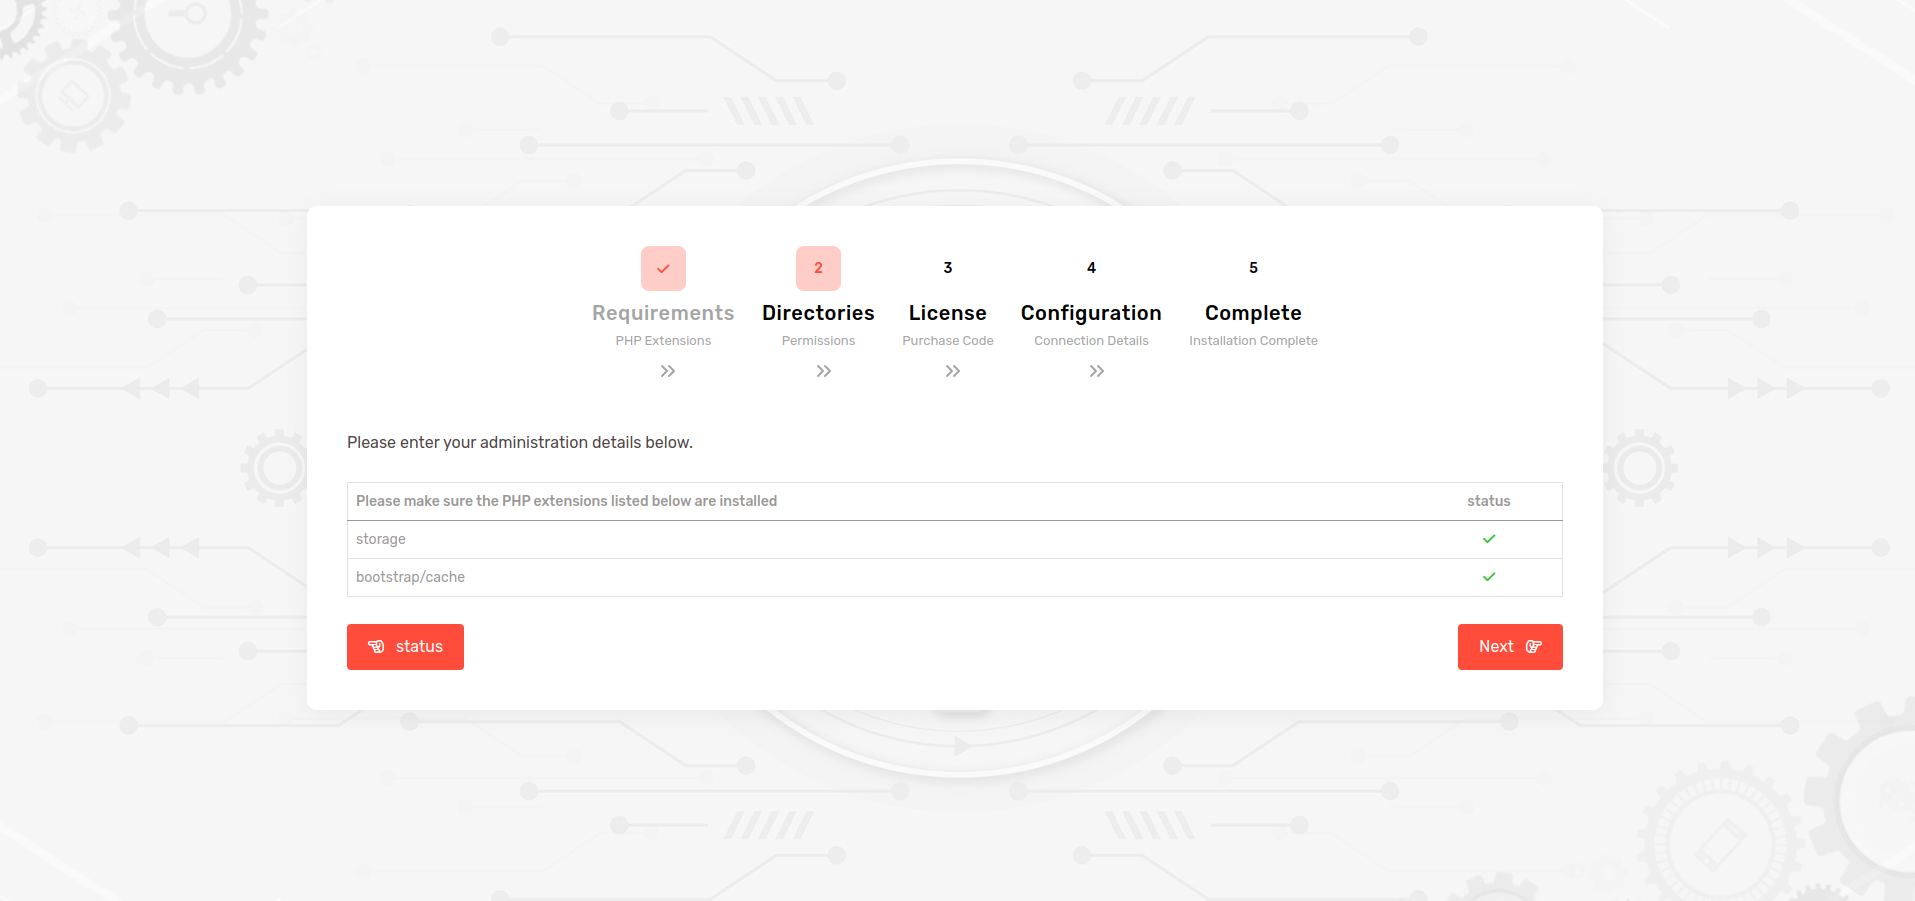Click the double chevron under License
This screenshot has height=901, width=1915.
(952, 371)
